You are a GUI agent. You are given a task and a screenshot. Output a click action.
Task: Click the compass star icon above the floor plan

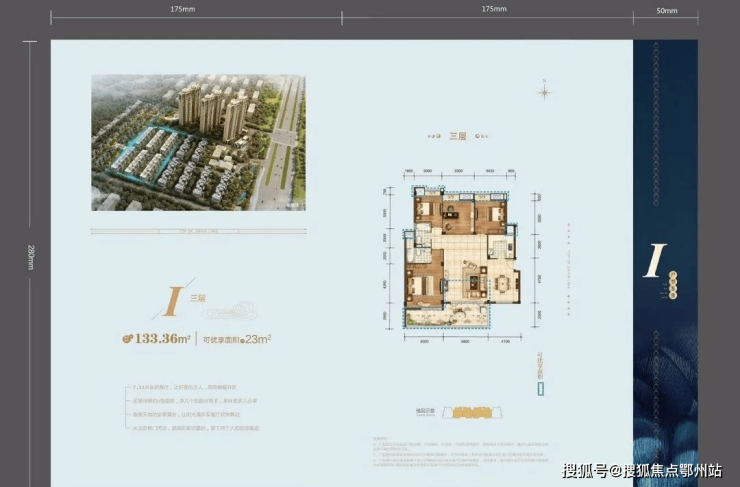(545, 92)
